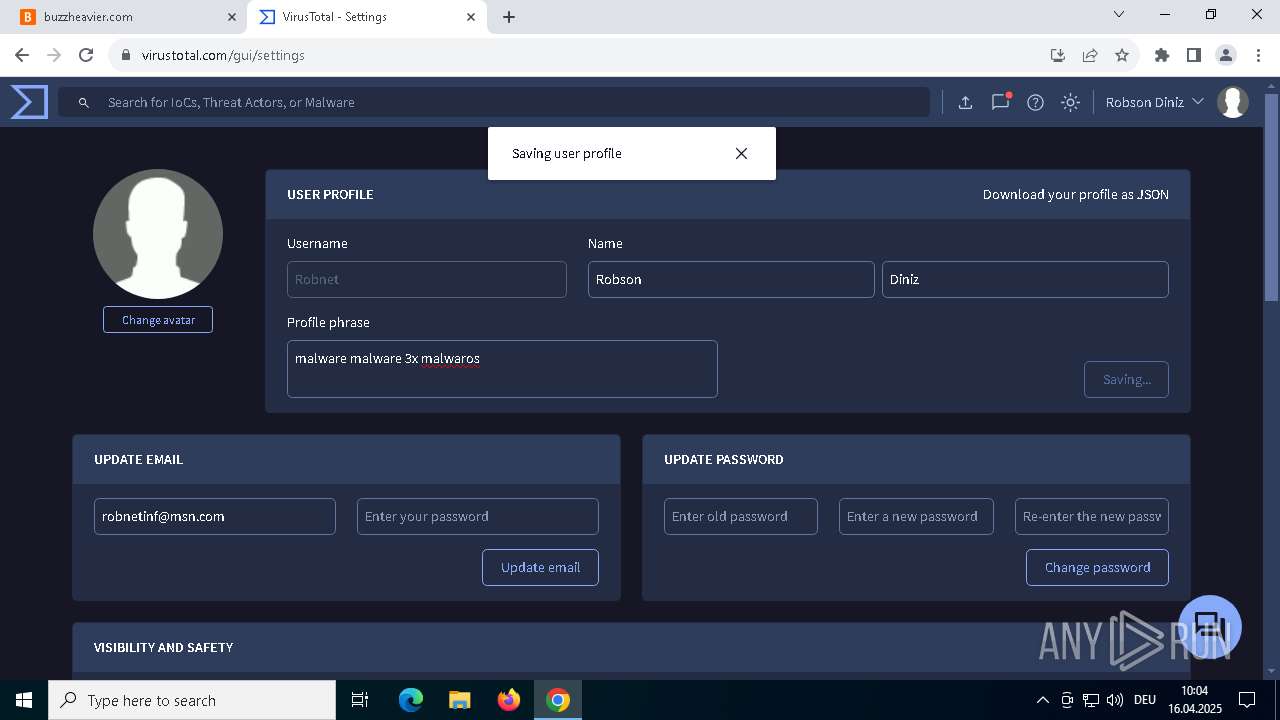1280x720 pixels.
Task: Bookmark this page star icon
Action: (1122, 55)
